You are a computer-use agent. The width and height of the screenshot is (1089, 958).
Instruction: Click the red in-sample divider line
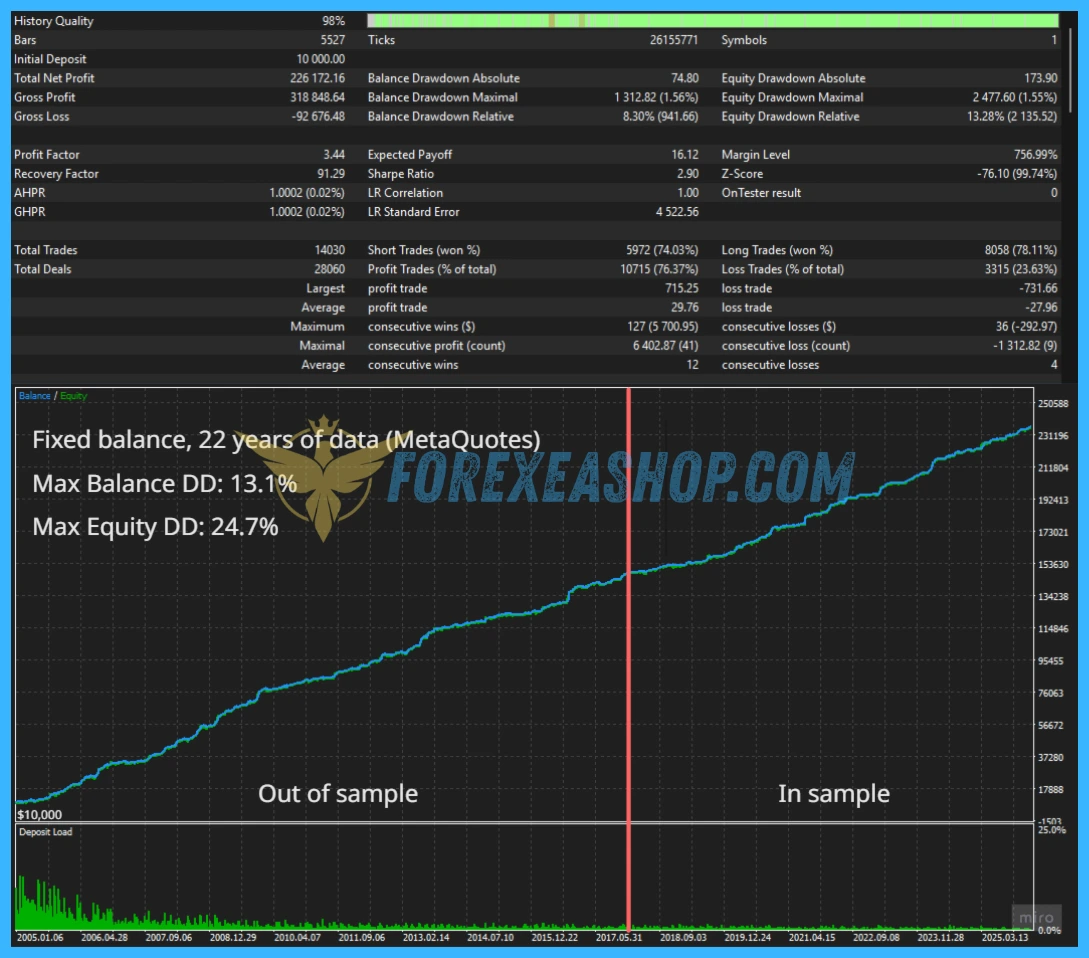(629, 659)
